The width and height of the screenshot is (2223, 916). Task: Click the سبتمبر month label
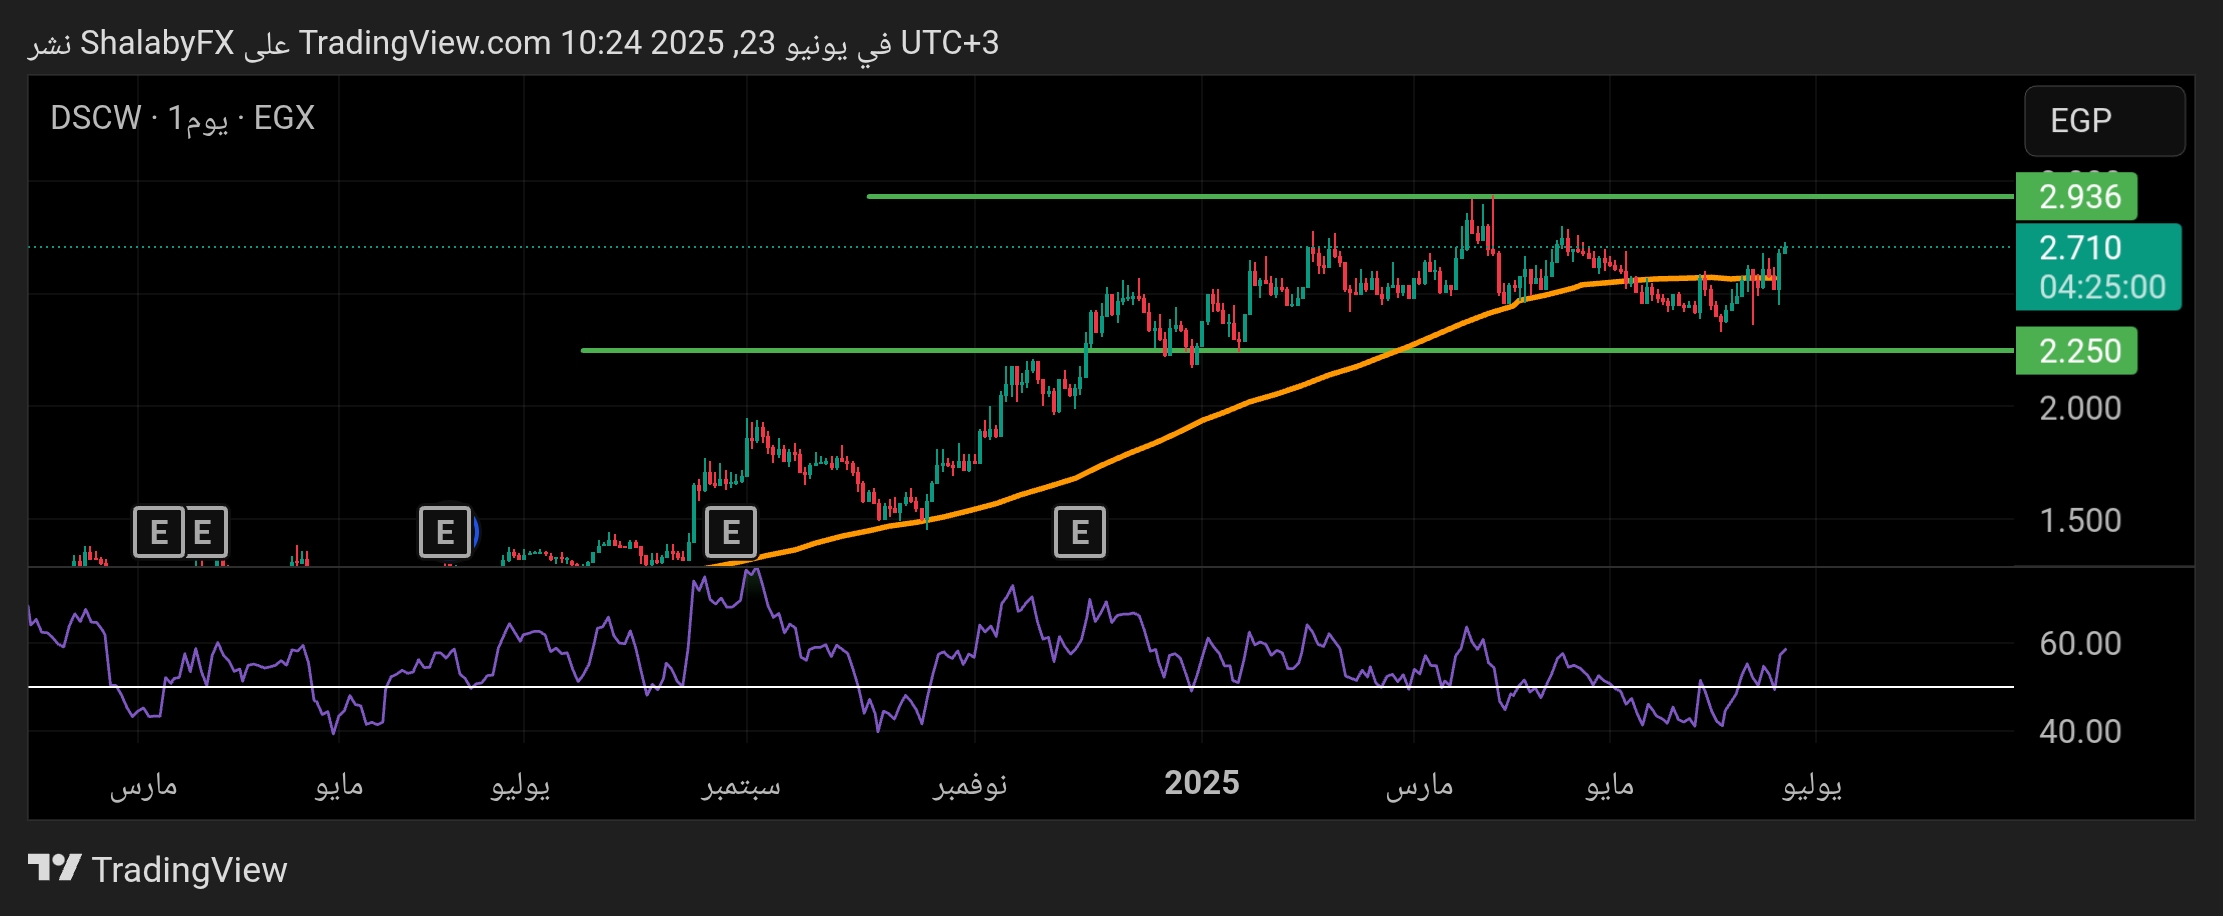coord(741,785)
